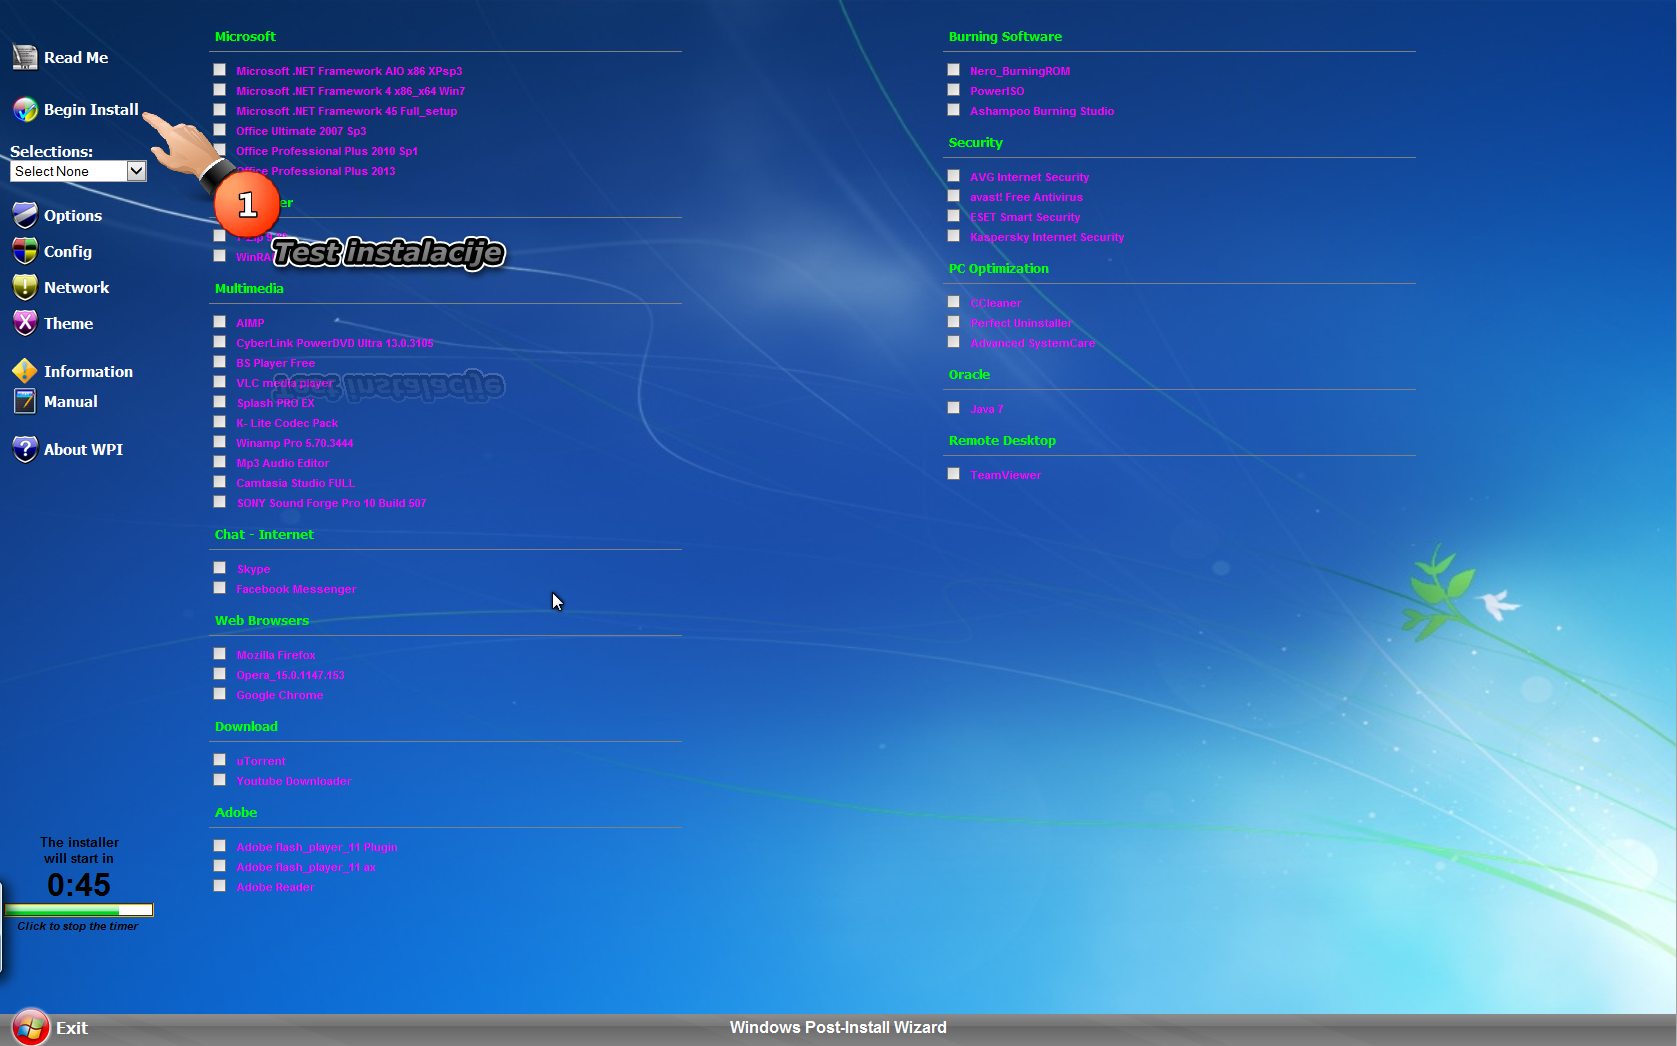1677x1046 pixels.
Task: Click the countdown timer progress bar
Action: pyautogui.click(x=79, y=910)
